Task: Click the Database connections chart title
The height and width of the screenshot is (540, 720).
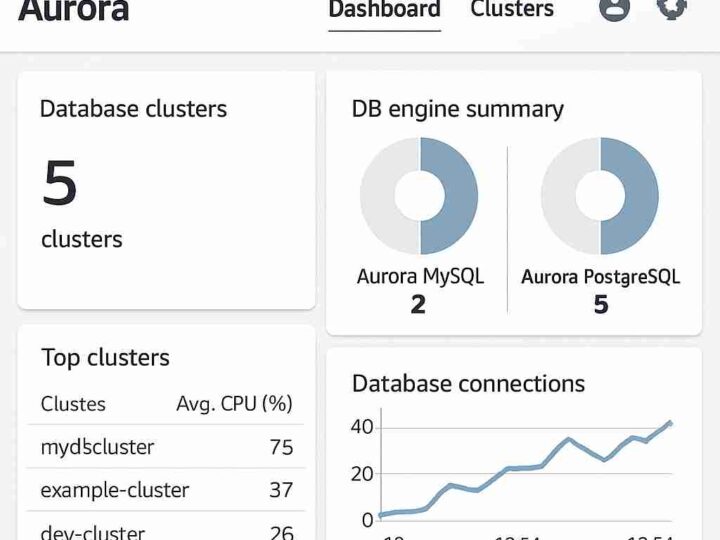Action: [468, 383]
